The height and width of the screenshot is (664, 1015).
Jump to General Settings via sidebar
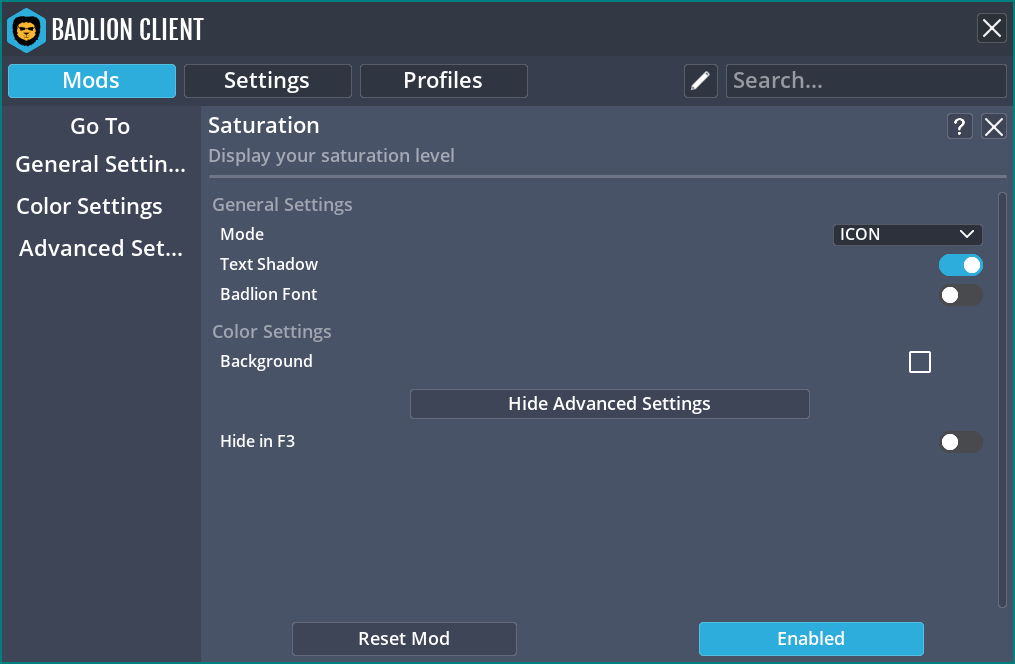click(99, 164)
